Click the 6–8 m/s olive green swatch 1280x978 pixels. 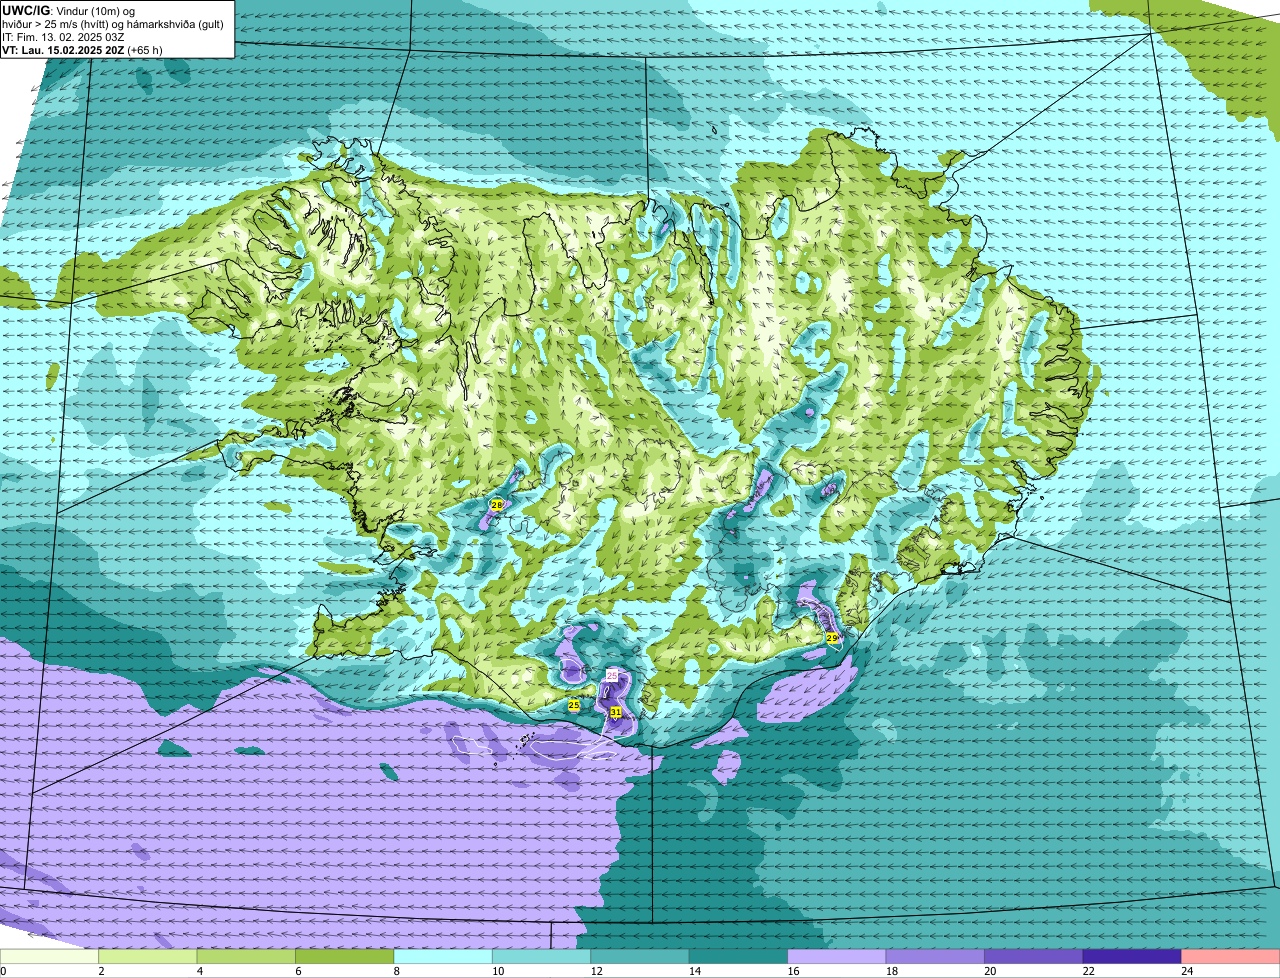click(x=344, y=956)
